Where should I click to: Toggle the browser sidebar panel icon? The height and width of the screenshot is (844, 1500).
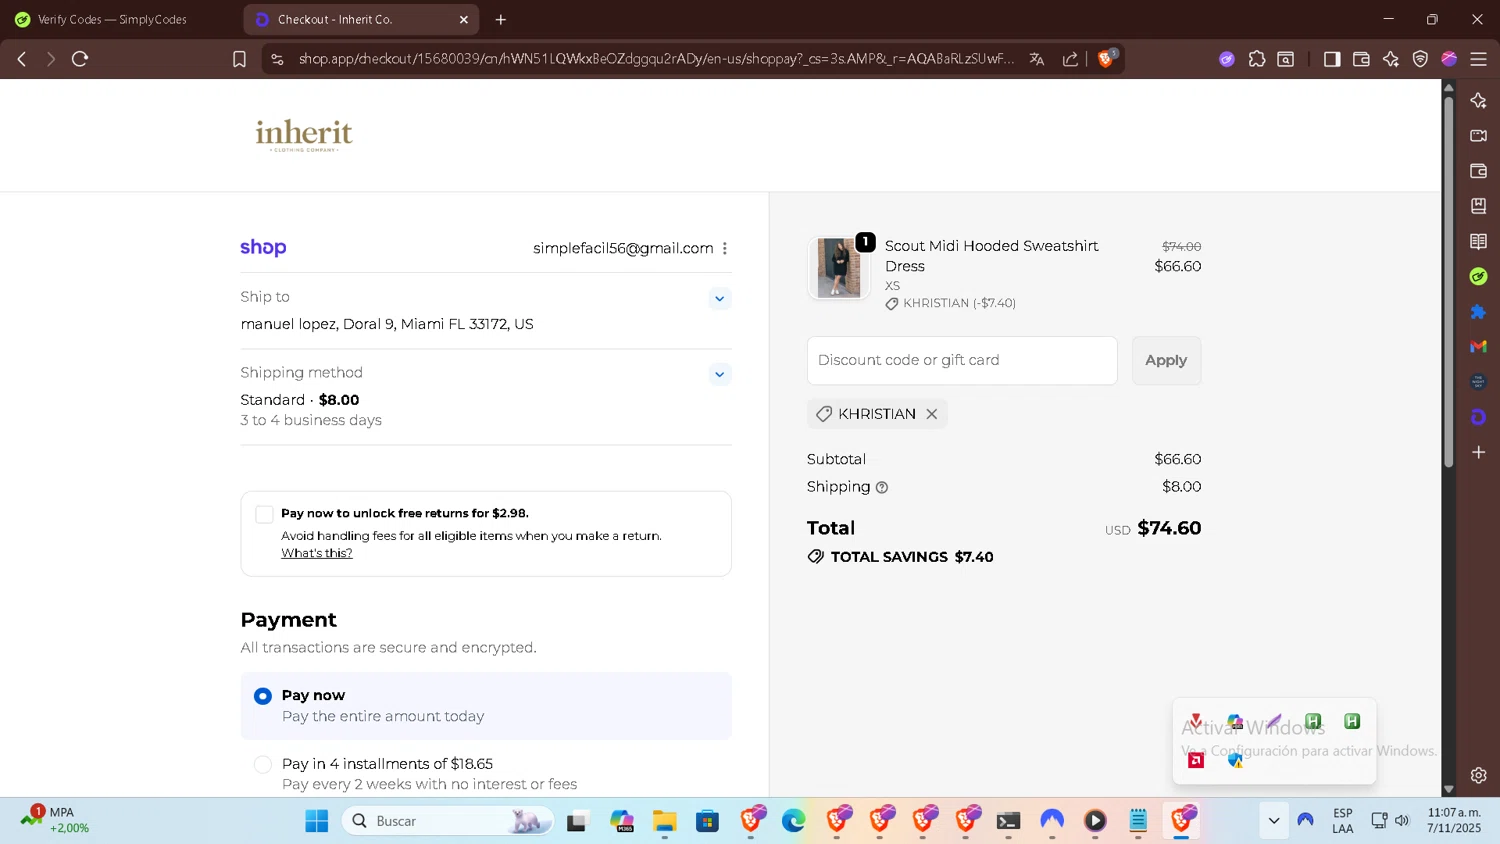click(1332, 59)
